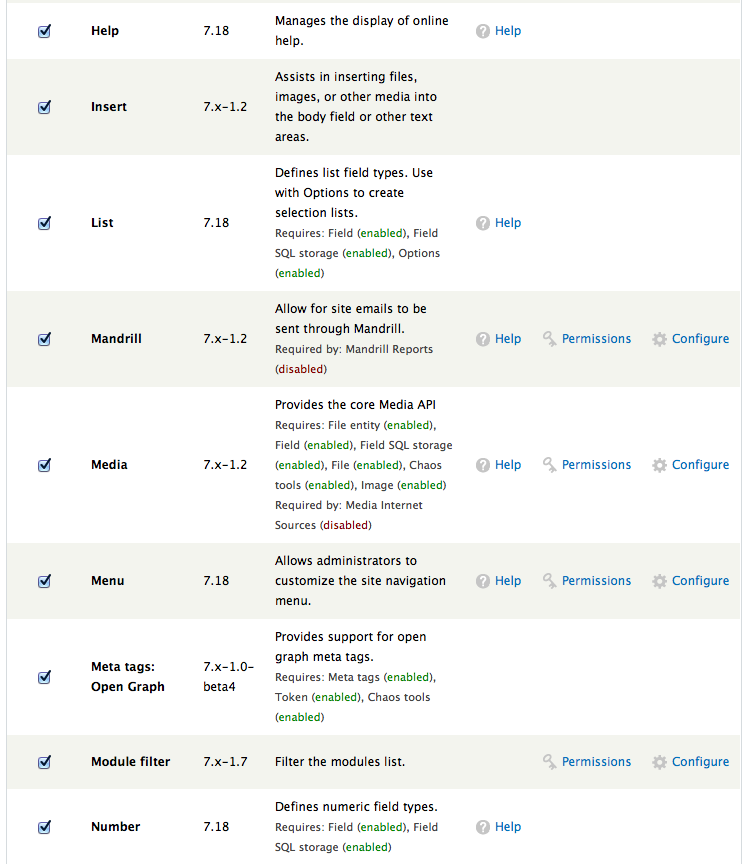Disable the Media module checkbox
The image size is (747, 864).
(x=44, y=465)
